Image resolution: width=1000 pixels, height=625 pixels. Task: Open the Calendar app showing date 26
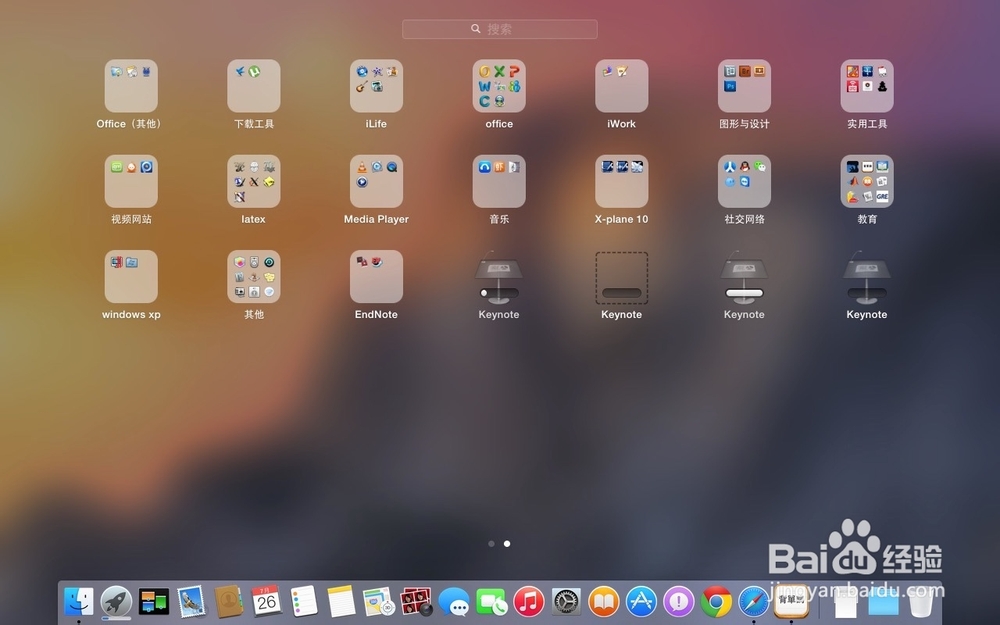tap(265, 602)
